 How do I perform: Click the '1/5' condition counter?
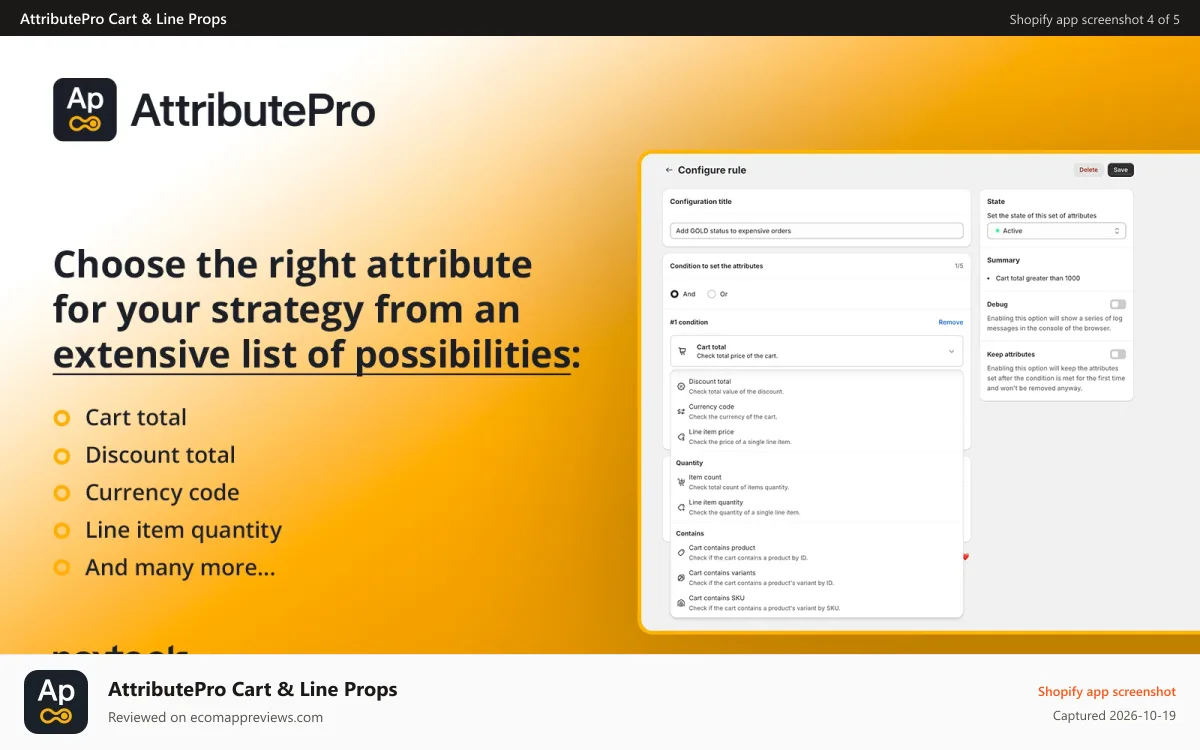pos(959,266)
